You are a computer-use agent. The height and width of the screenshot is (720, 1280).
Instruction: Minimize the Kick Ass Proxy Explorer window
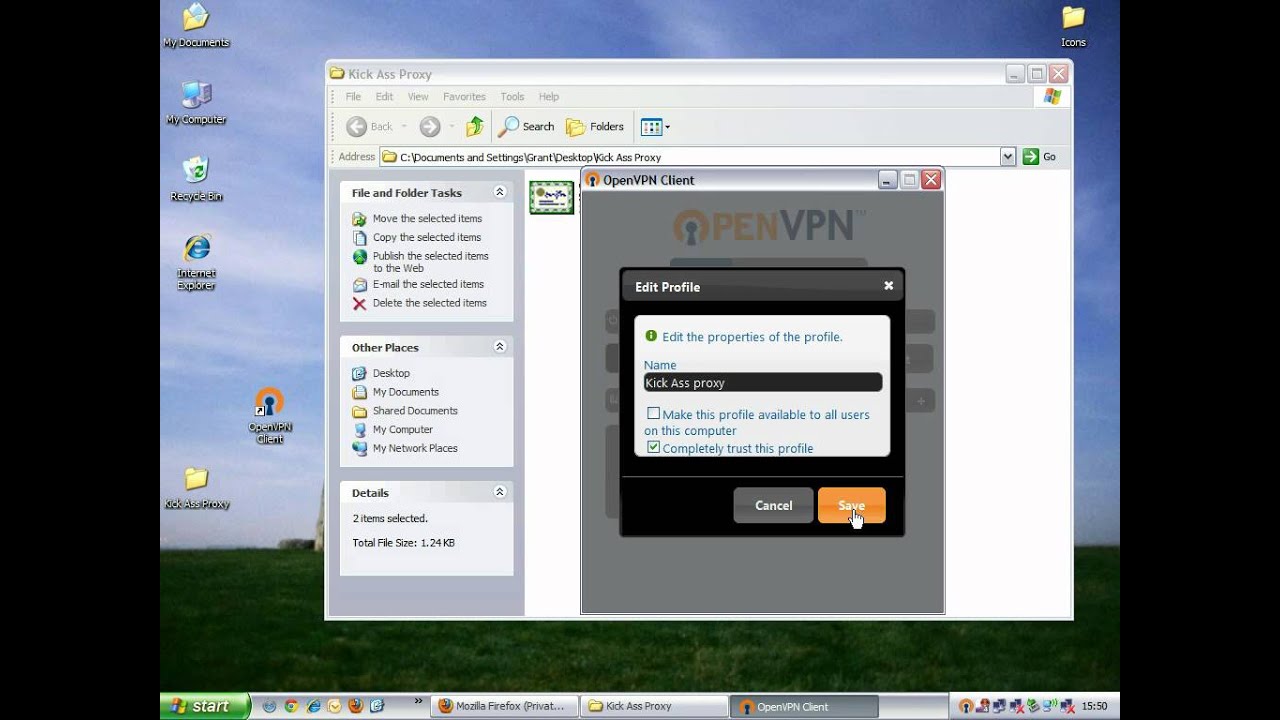(1016, 73)
